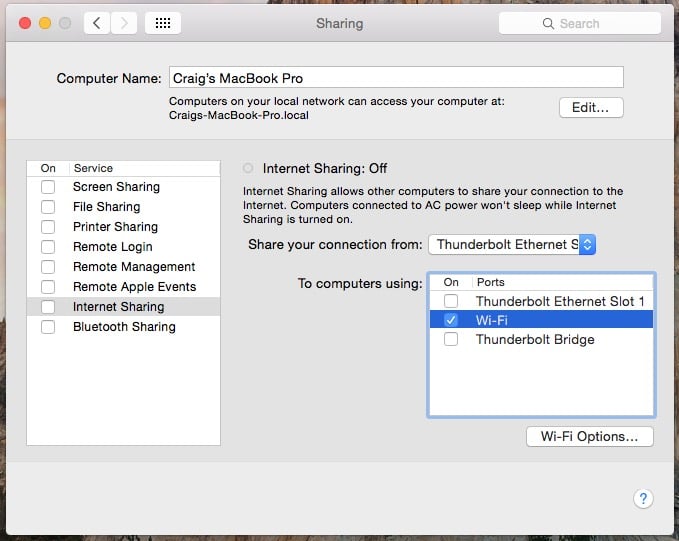Minimize the Sharing window
679x541 pixels.
(45, 23)
